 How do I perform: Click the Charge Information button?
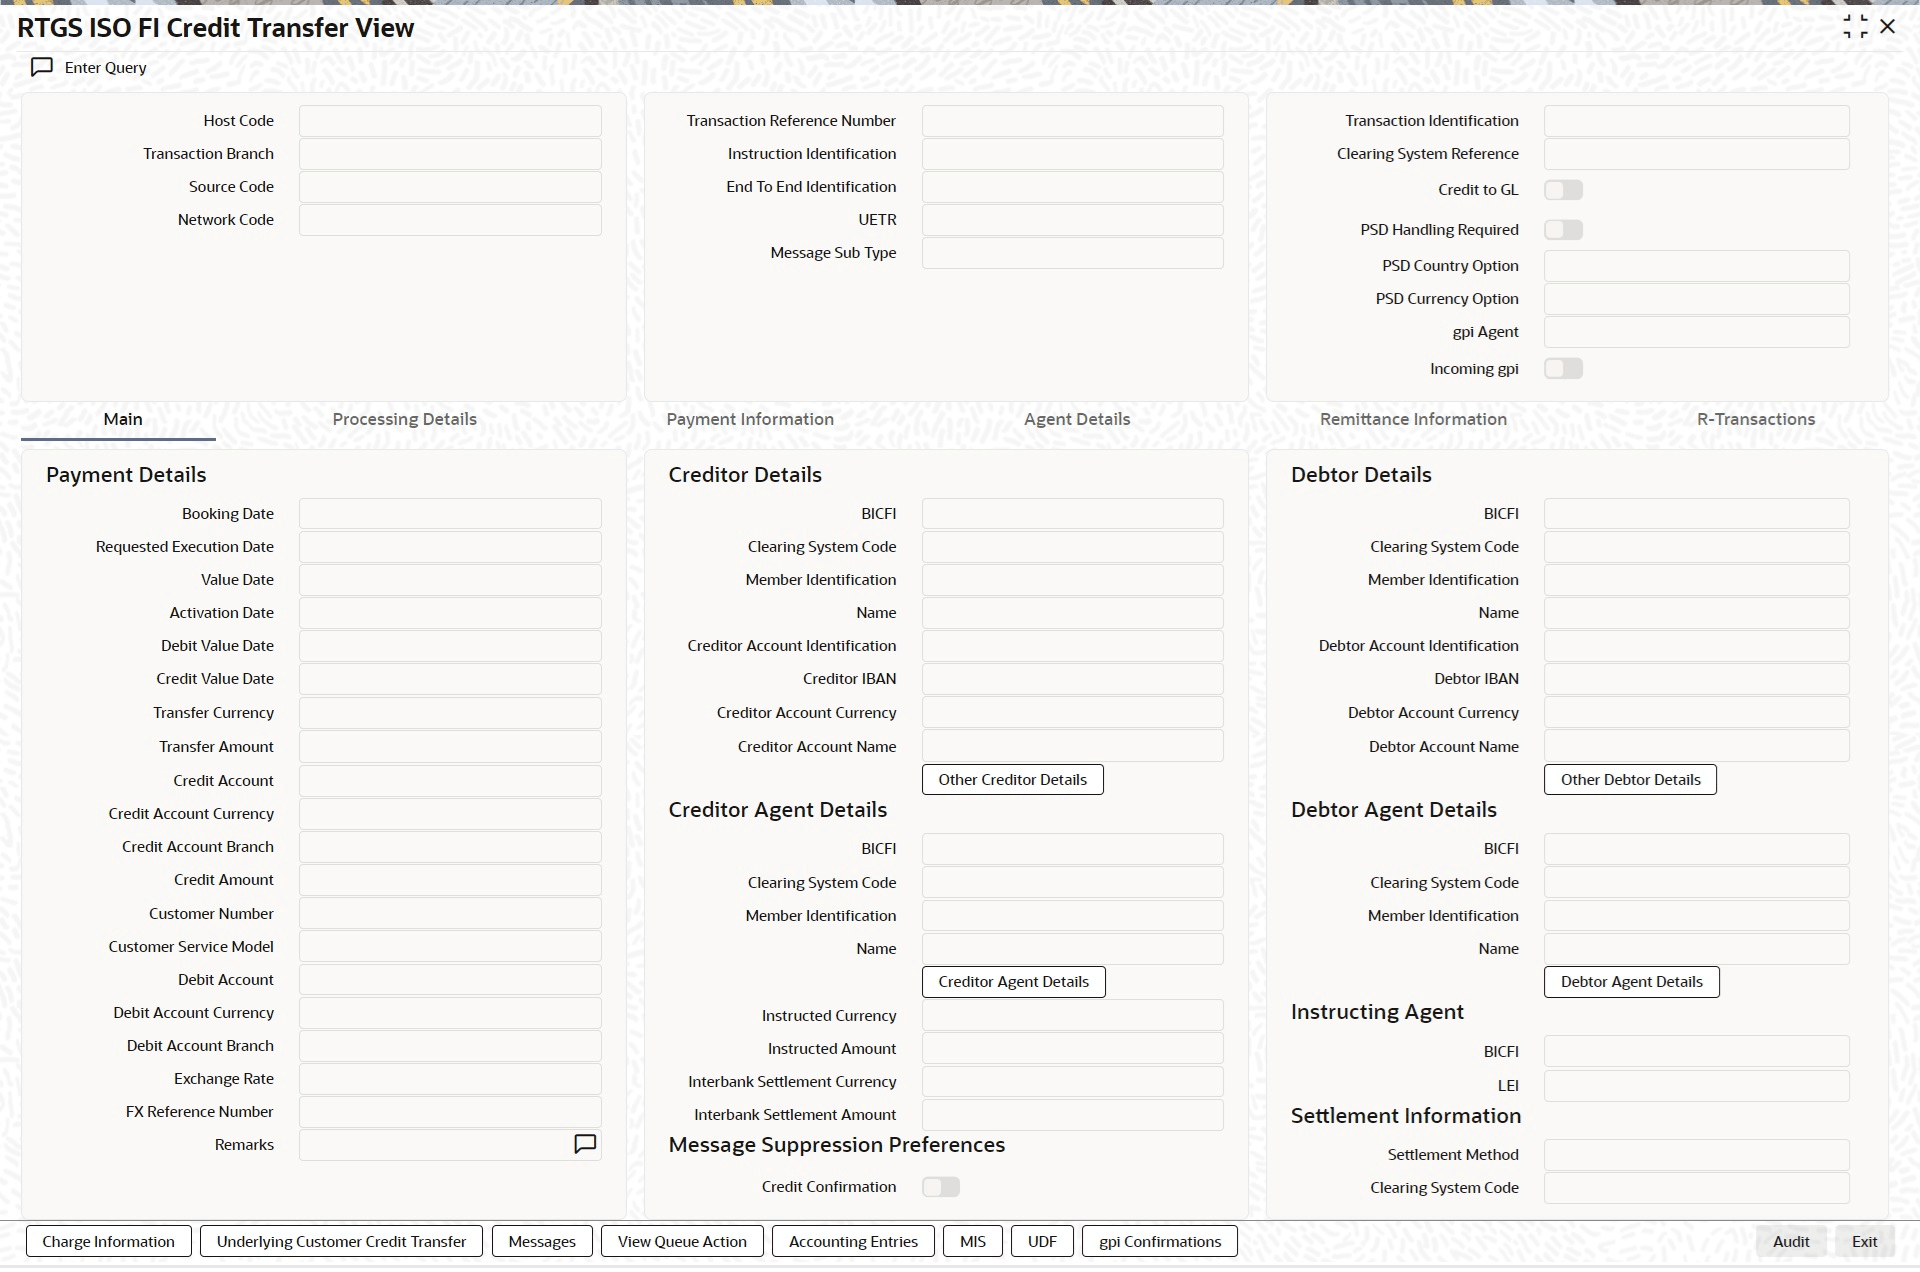(x=108, y=1241)
